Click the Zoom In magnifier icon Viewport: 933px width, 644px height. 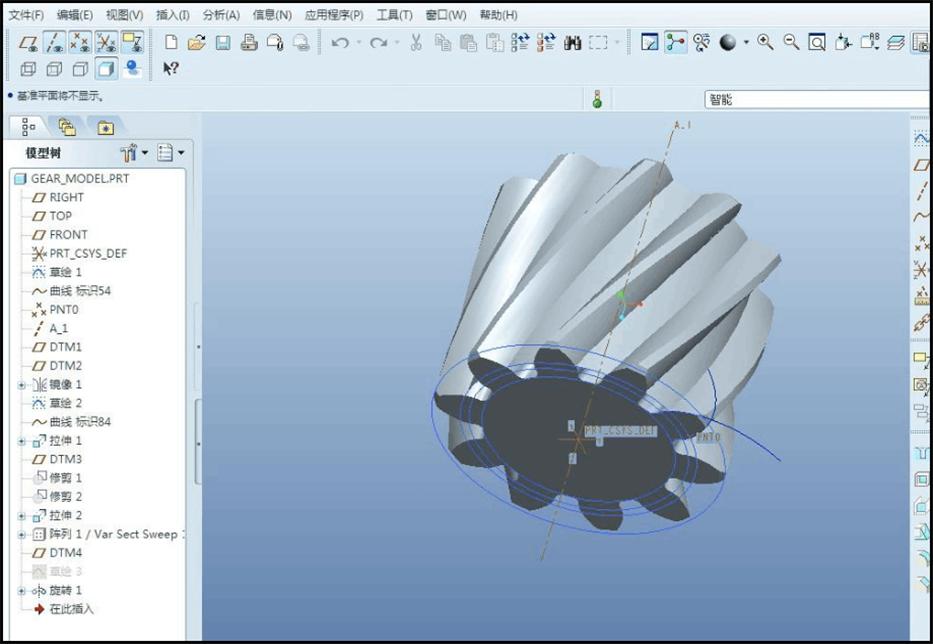click(765, 42)
